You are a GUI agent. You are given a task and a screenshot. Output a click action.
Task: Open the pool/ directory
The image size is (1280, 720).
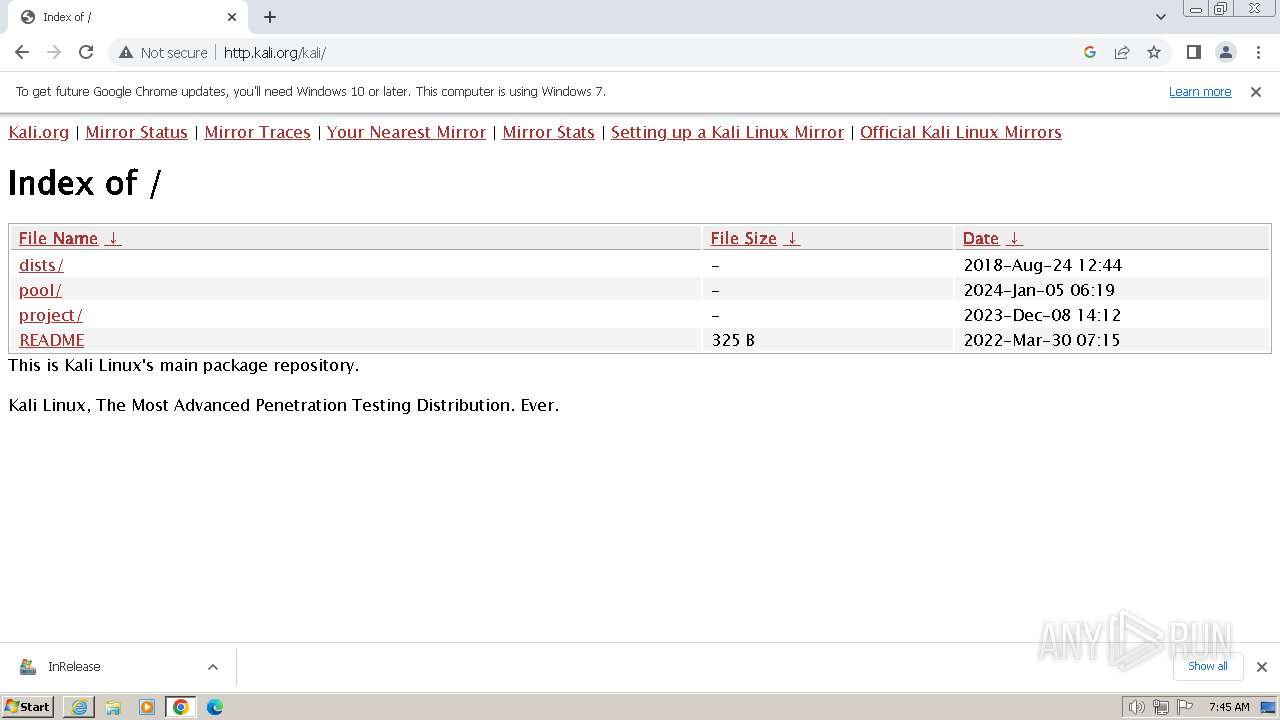(x=40, y=290)
